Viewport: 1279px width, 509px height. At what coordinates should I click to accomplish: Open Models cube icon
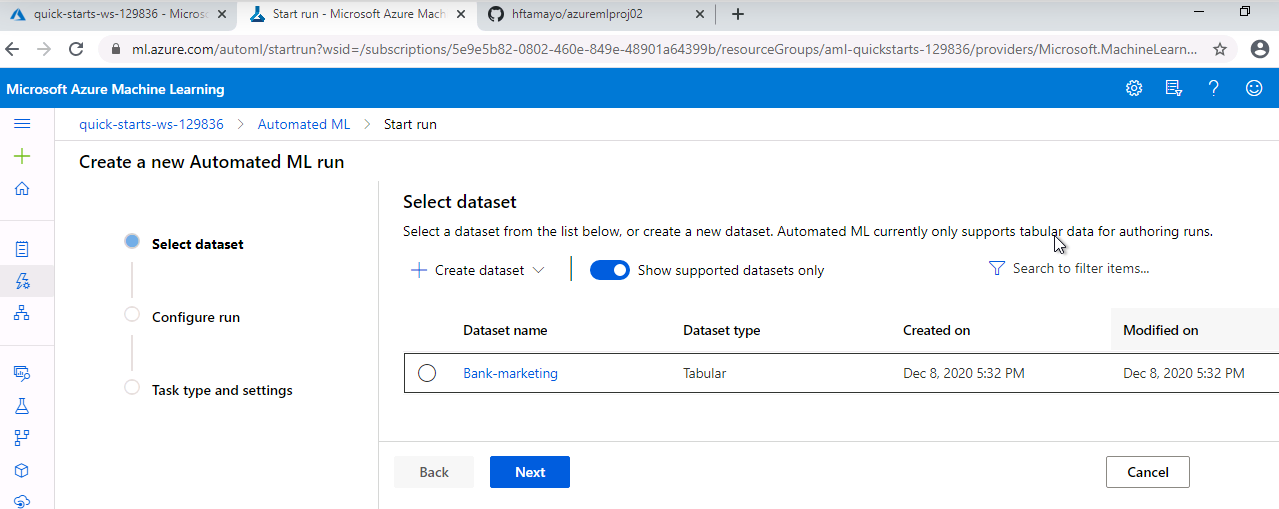tap(22, 470)
